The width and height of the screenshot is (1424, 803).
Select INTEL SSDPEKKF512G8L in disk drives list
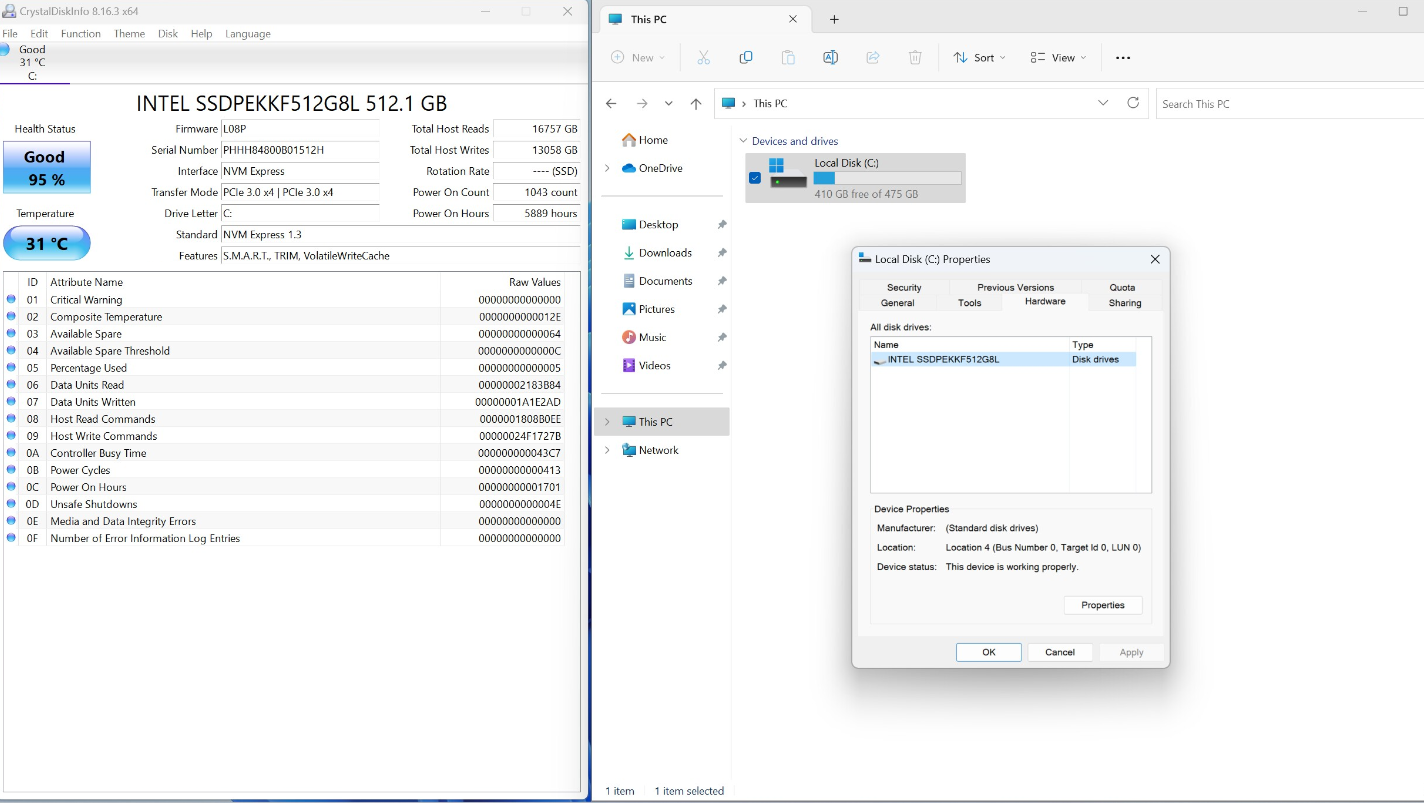click(1003, 359)
